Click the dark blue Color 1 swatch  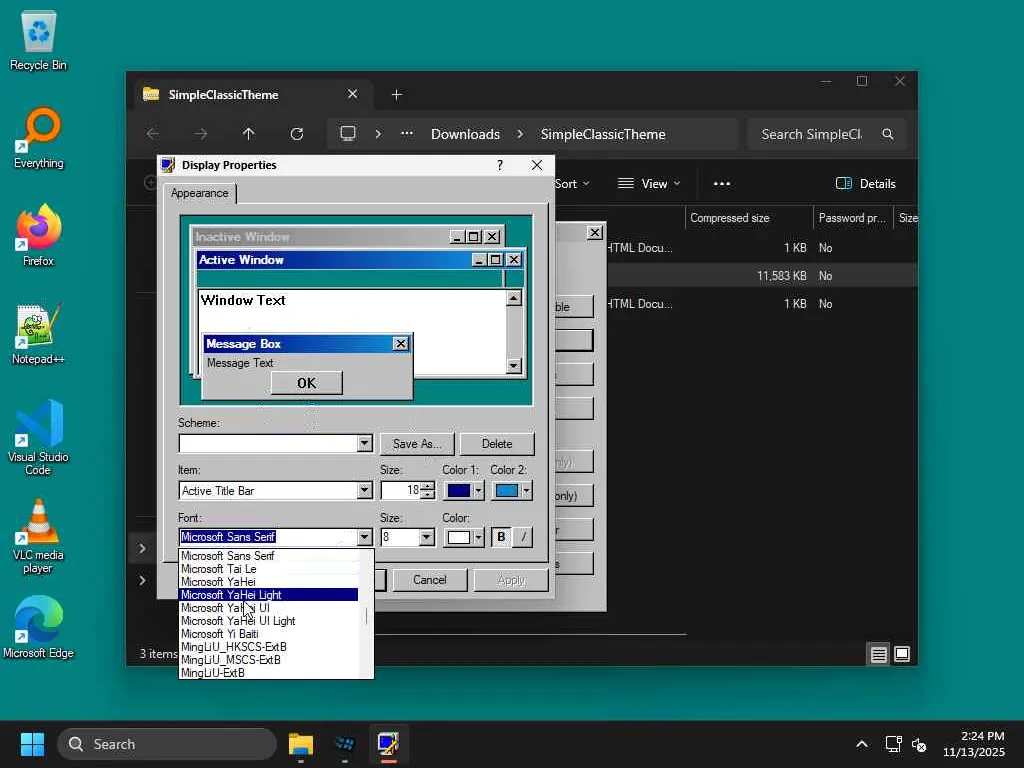pos(458,490)
